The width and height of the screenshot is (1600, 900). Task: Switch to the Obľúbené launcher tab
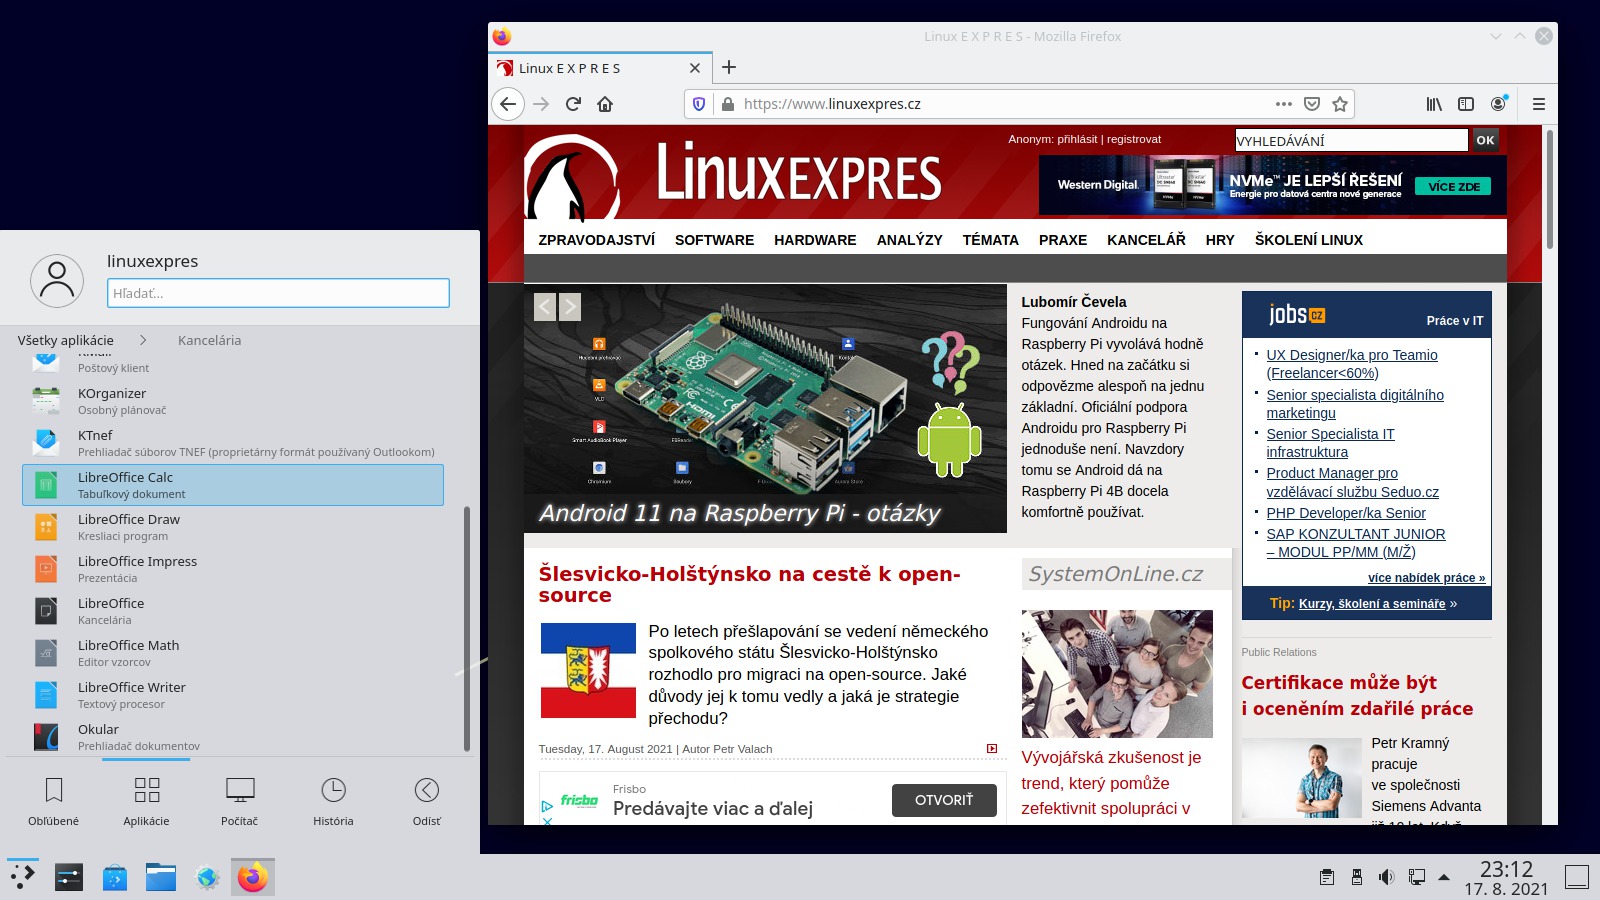pos(54,801)
